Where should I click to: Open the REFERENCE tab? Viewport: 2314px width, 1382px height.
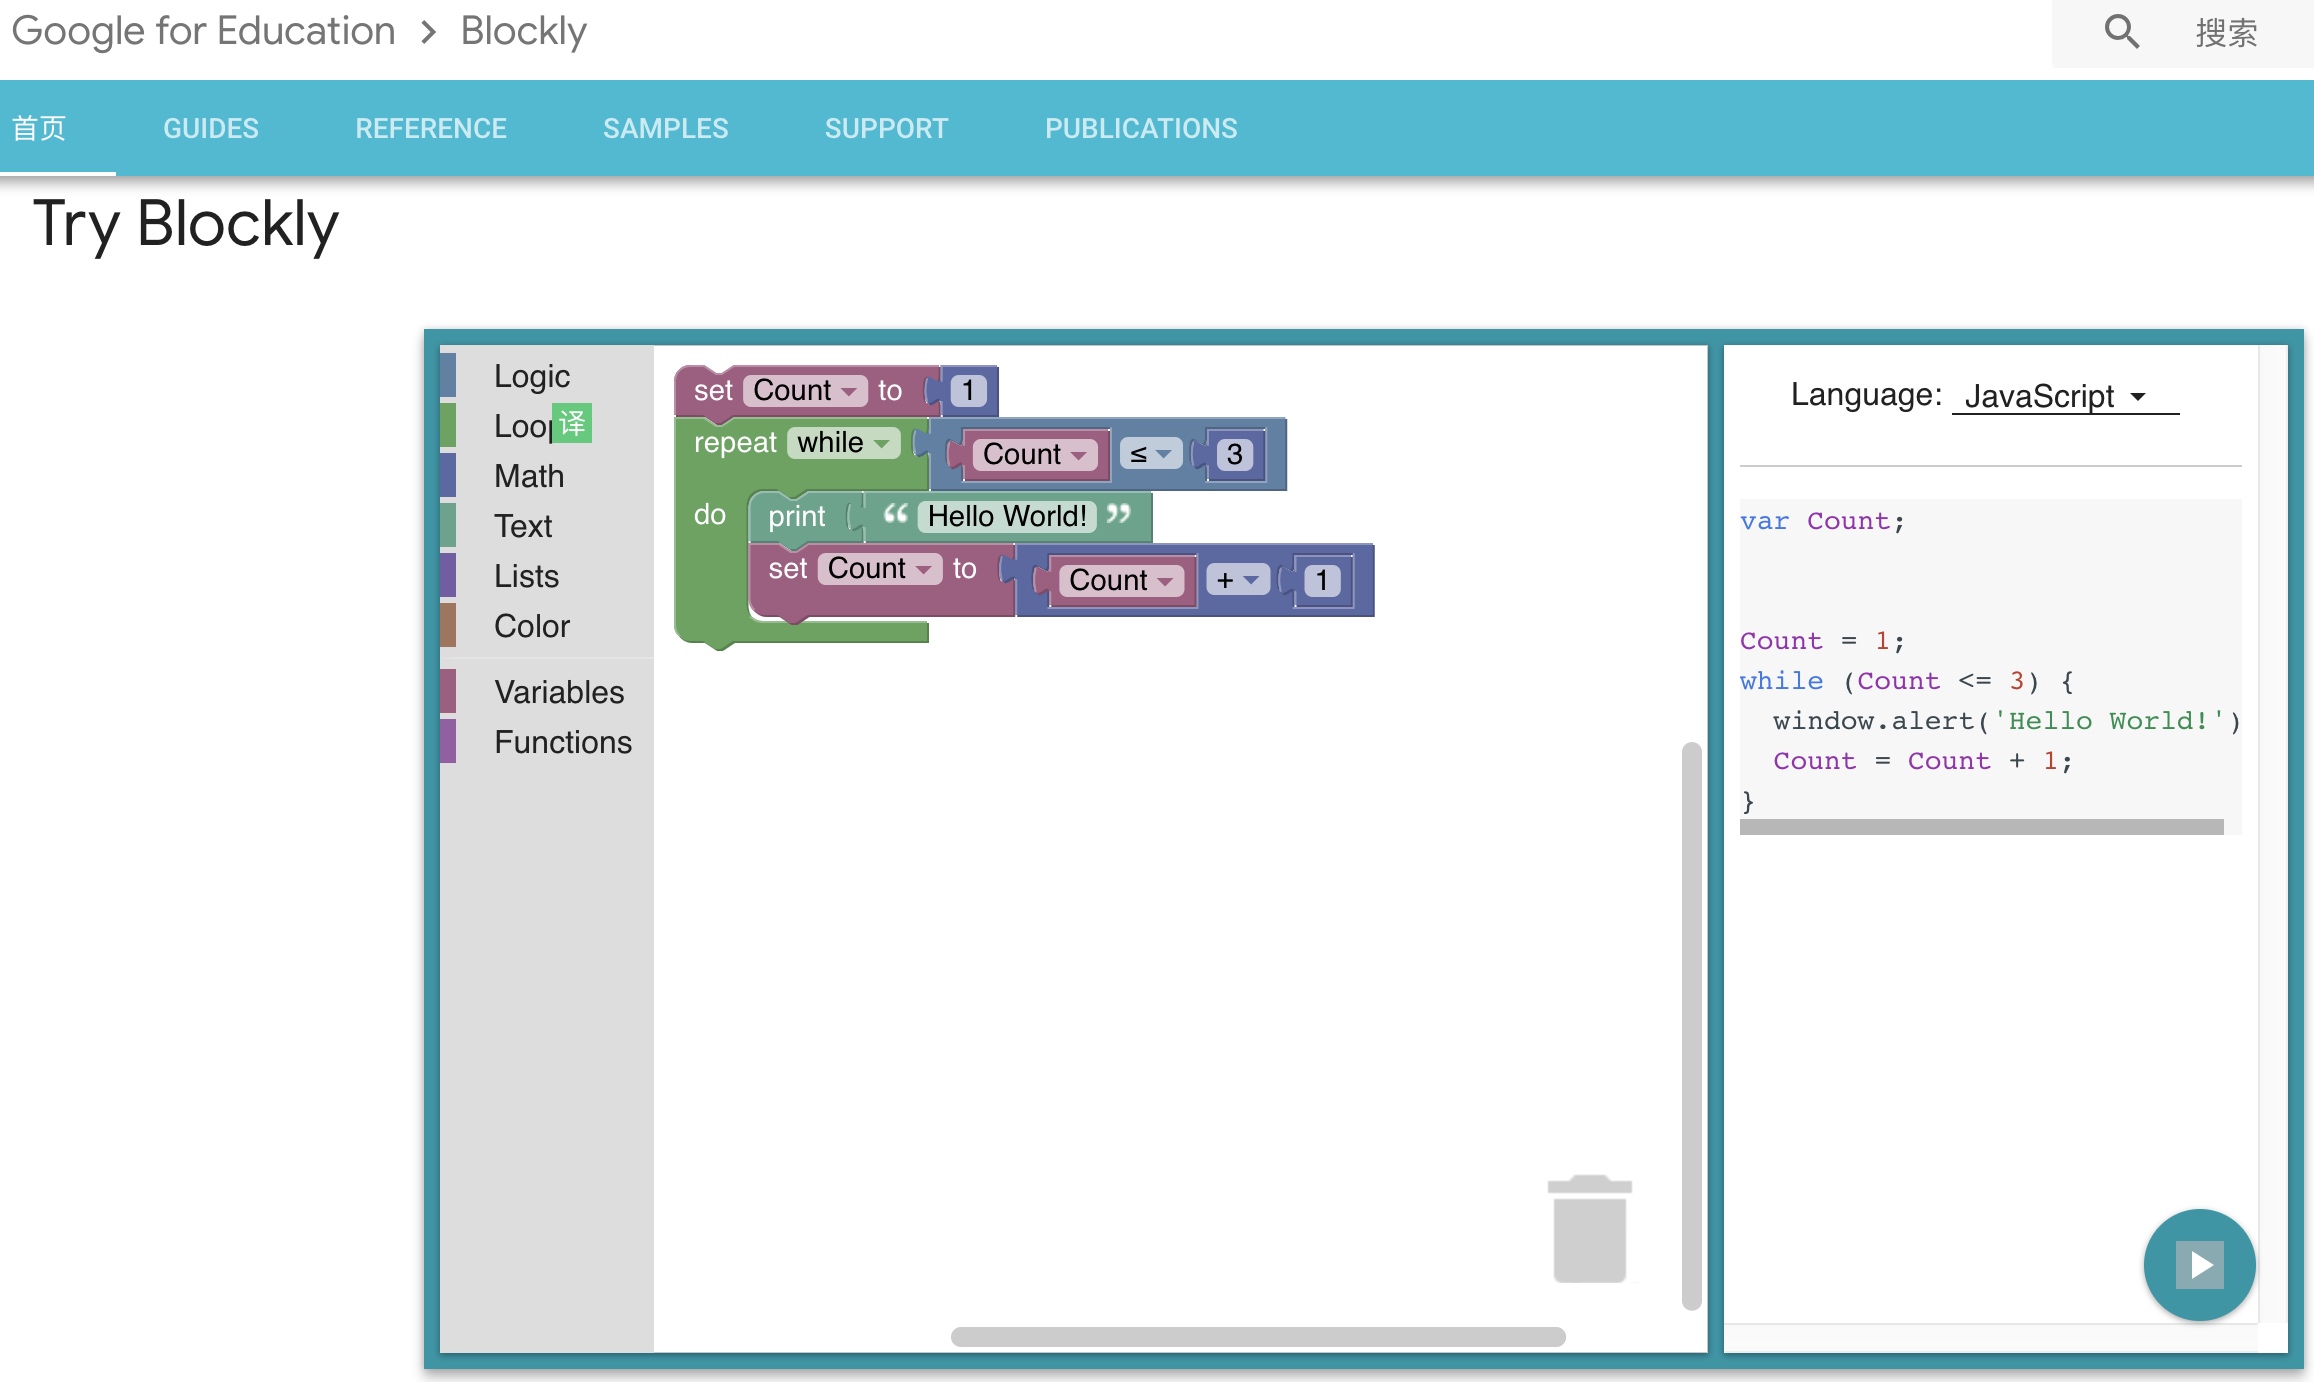431,128
